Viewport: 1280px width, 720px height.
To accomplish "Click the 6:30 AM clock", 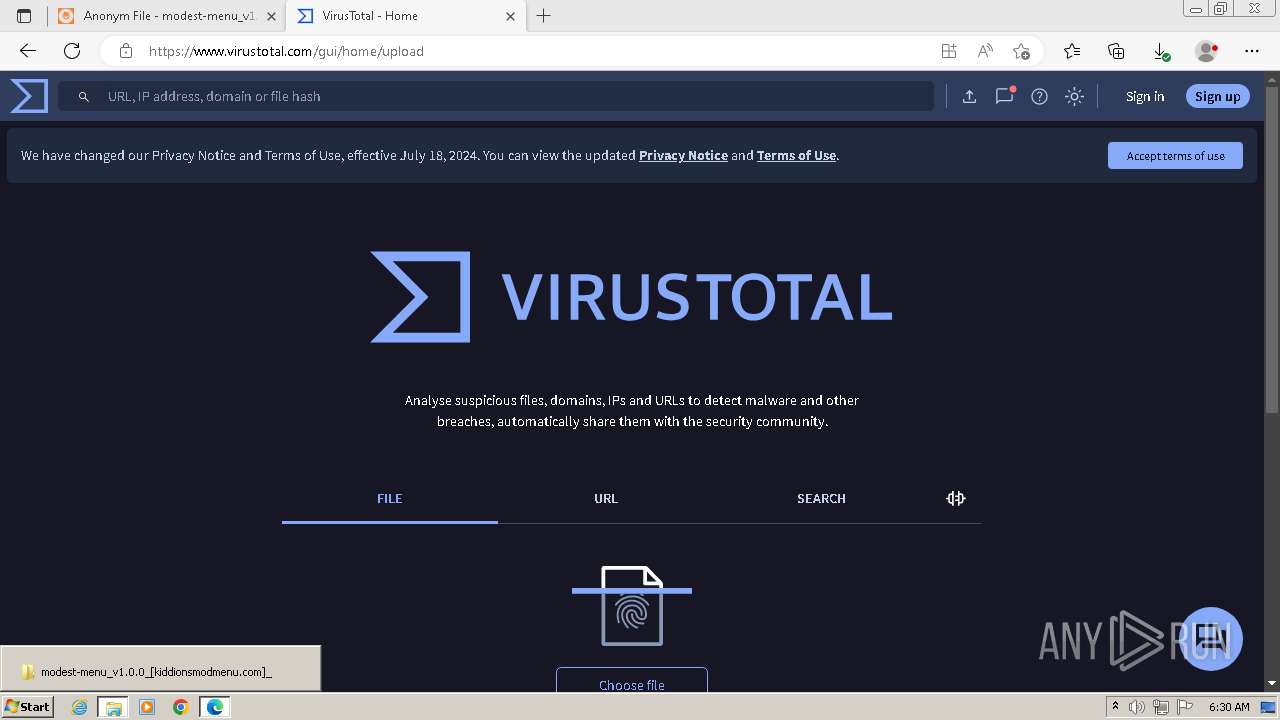I will coord(1229,707).
